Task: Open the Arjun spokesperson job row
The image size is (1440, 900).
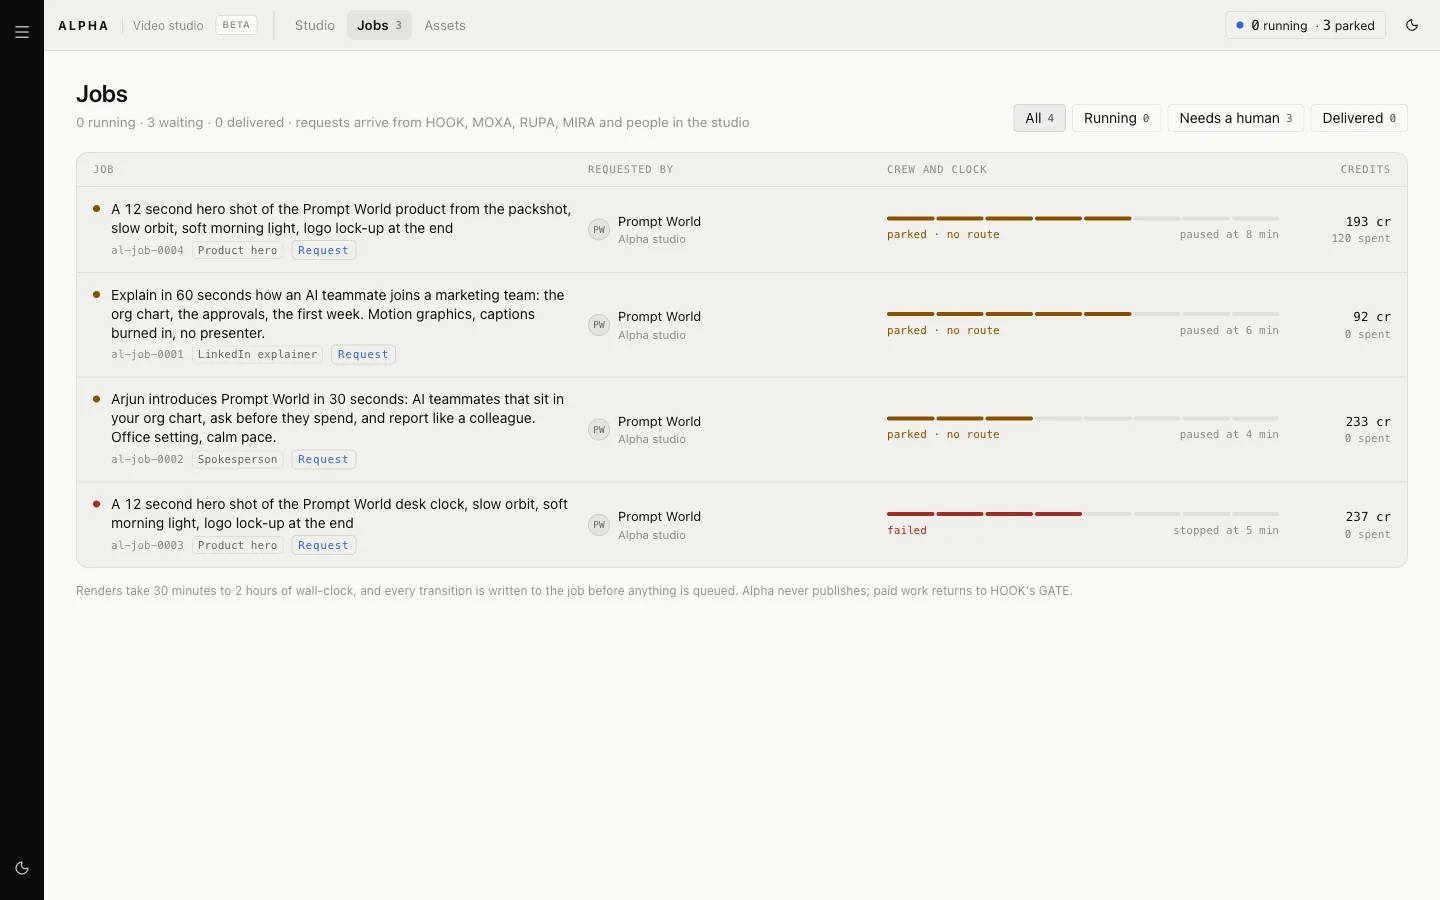Action: 742,430
